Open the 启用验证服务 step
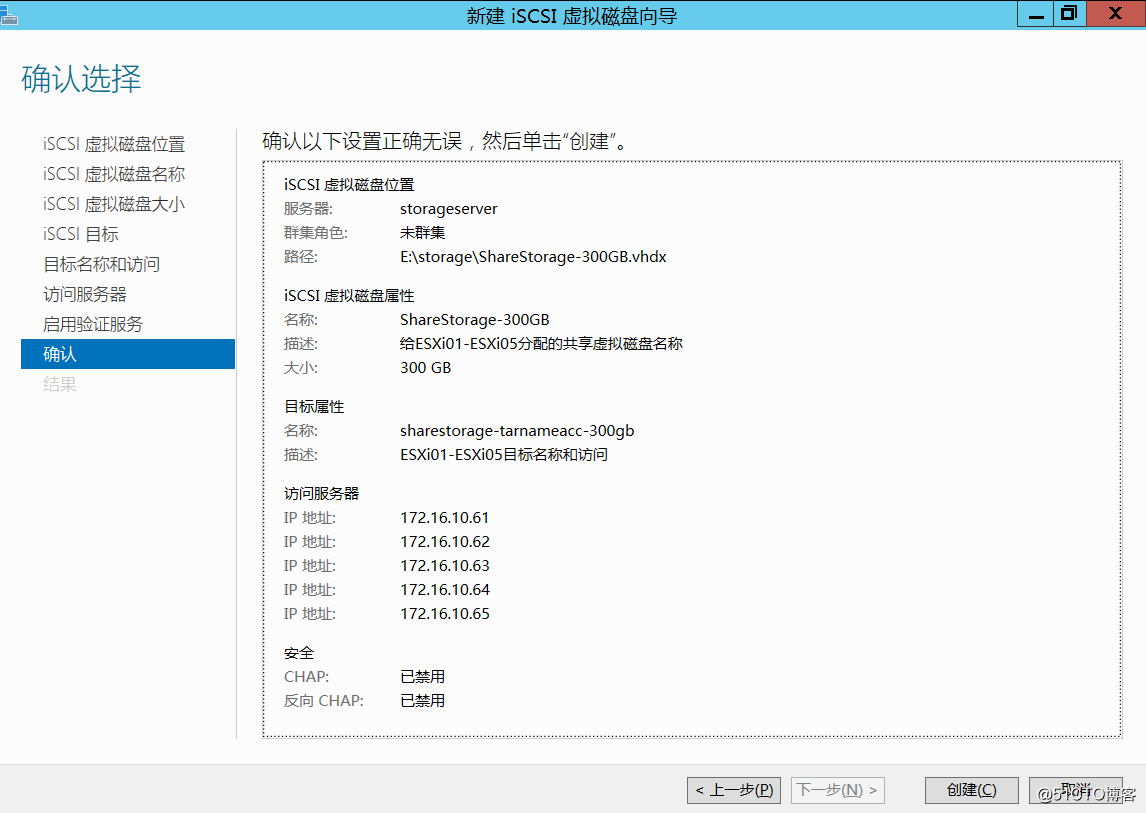This screenshot has width=1146, height=813. [93, 324]
